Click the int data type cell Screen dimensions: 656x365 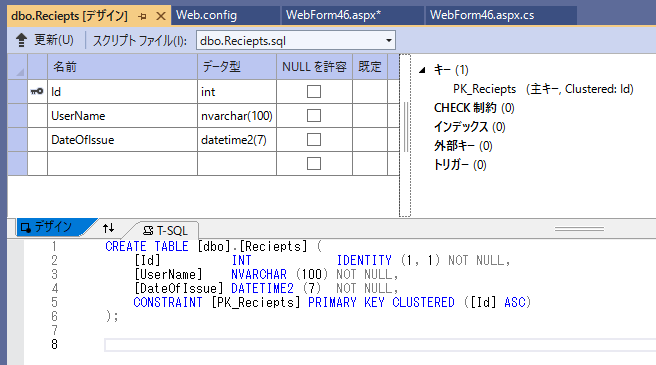coord(237,92)
